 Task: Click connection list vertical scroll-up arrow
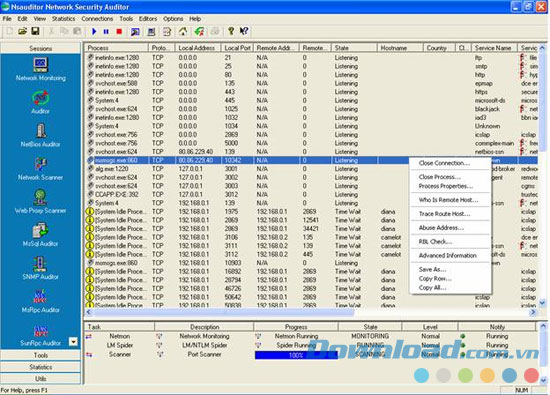pos(543,47)
